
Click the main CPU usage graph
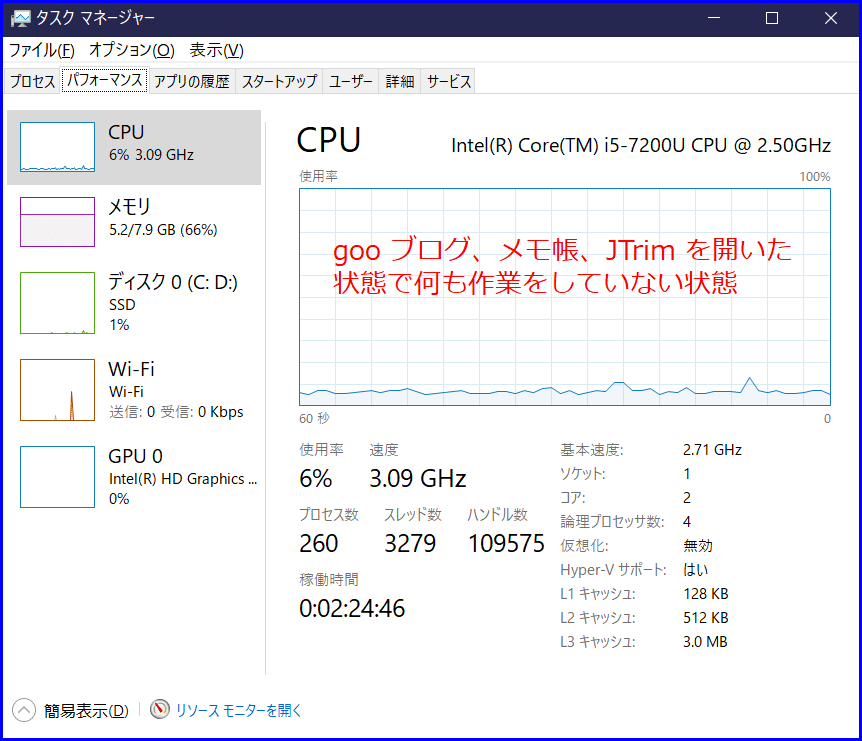[x=565, y=297]
